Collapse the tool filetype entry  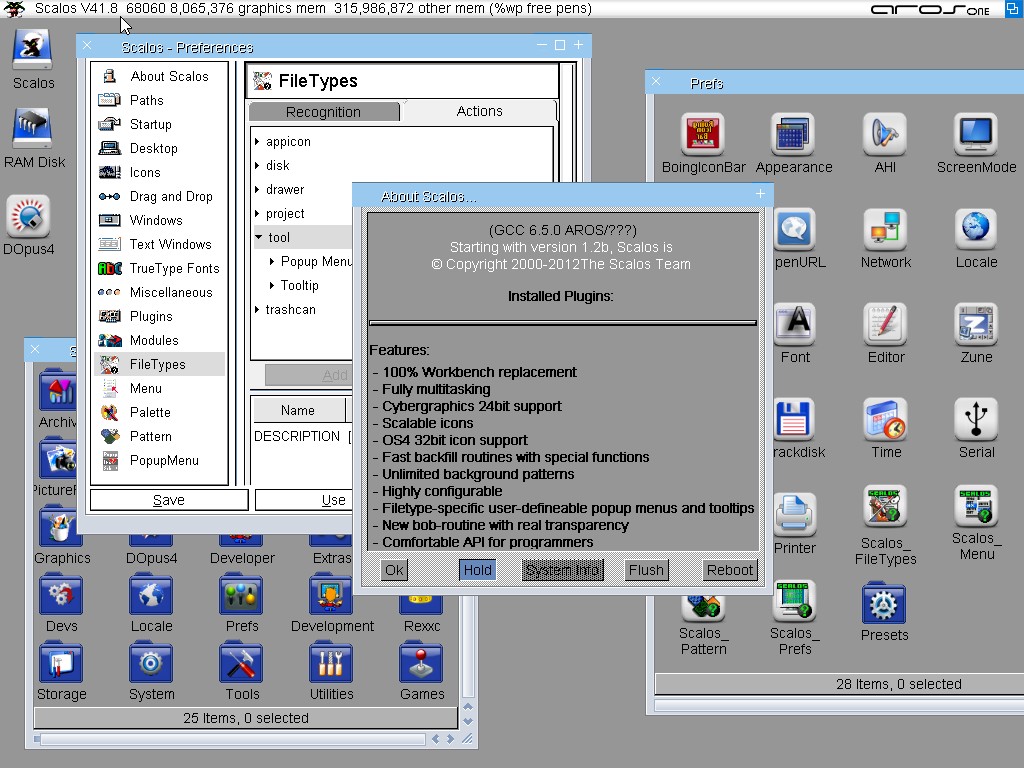(258, 238)
